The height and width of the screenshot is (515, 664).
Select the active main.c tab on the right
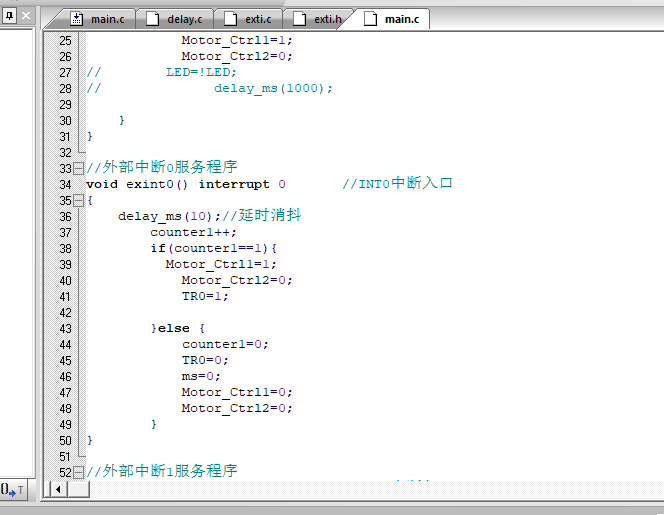click(392, 19)
